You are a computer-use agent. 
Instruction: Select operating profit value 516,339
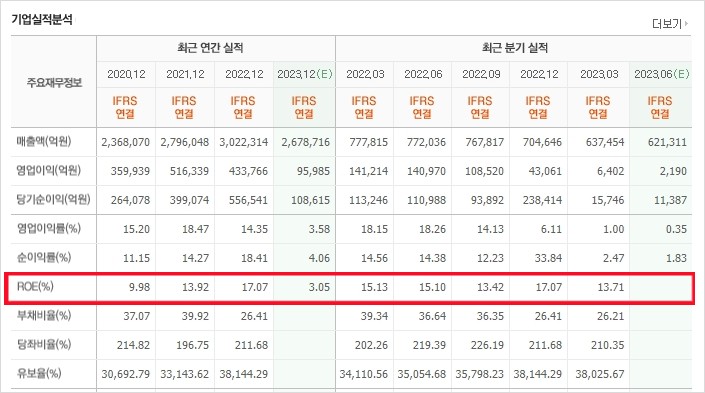[189, 171]
